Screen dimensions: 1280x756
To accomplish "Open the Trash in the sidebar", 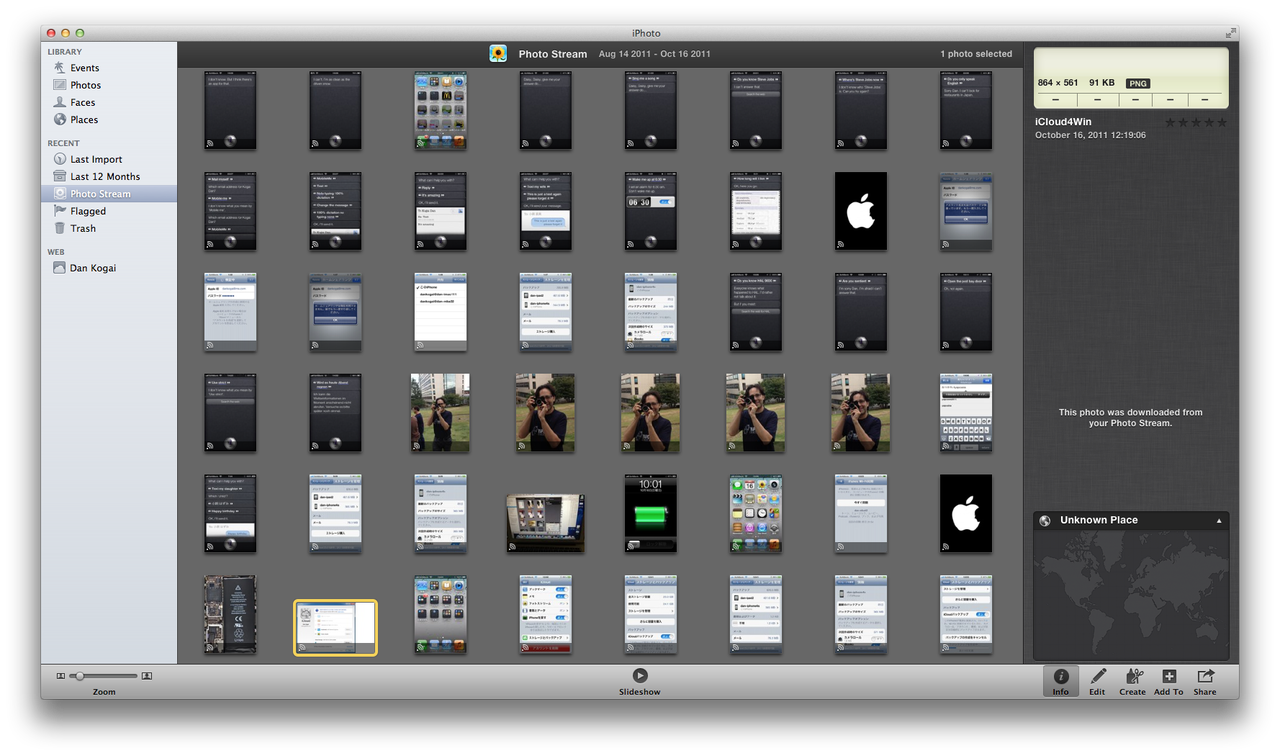I will click(83, 228).
